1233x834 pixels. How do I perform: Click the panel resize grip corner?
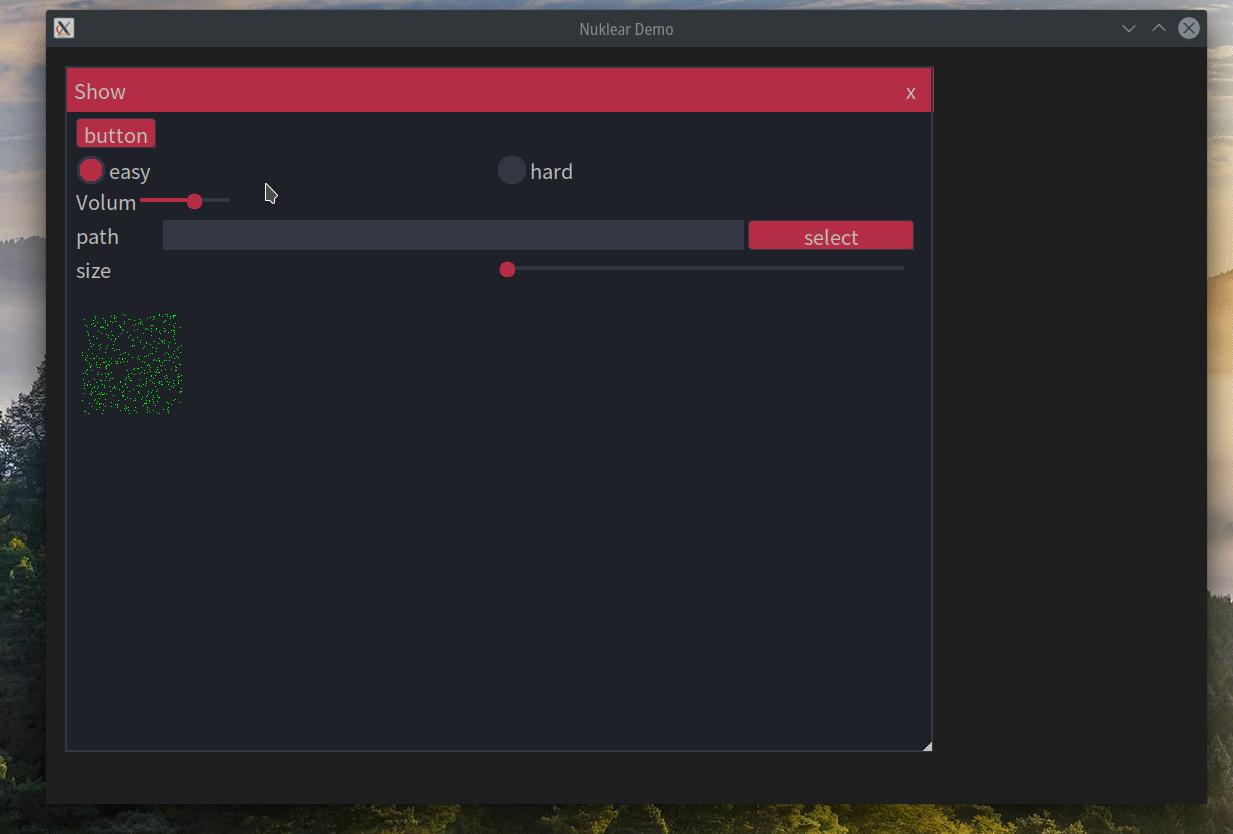(927, 745)
